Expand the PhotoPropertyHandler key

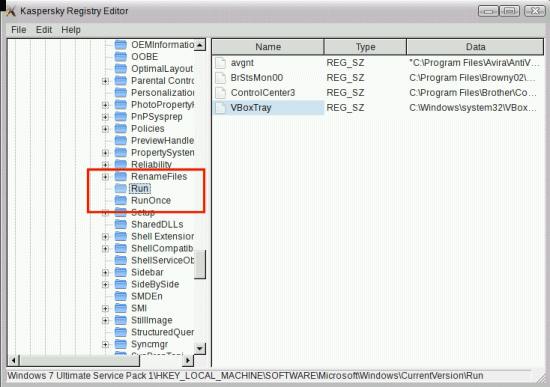coord(105,105)
